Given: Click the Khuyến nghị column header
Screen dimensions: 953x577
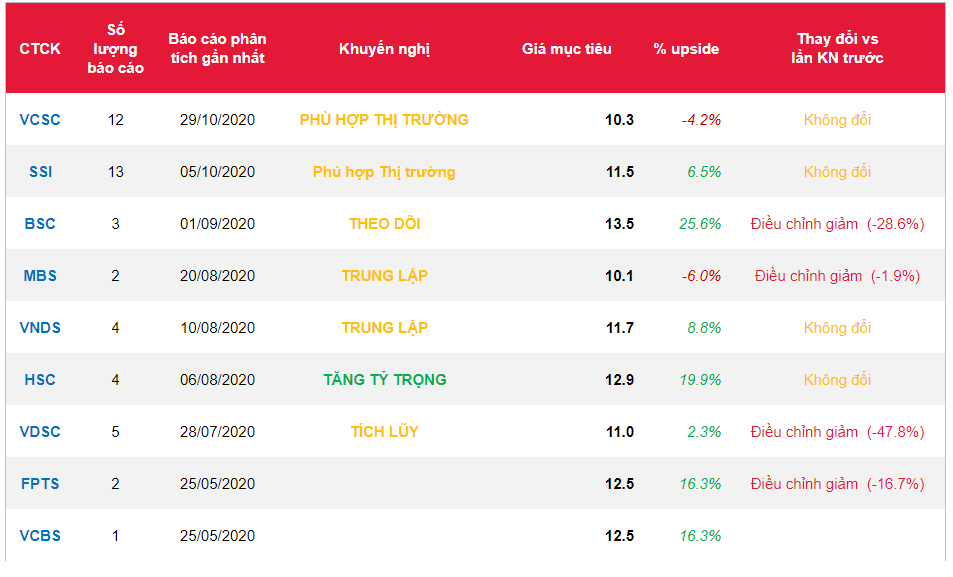Looking at the screenshot, I should pyautogui.click(x=384, y=49).
